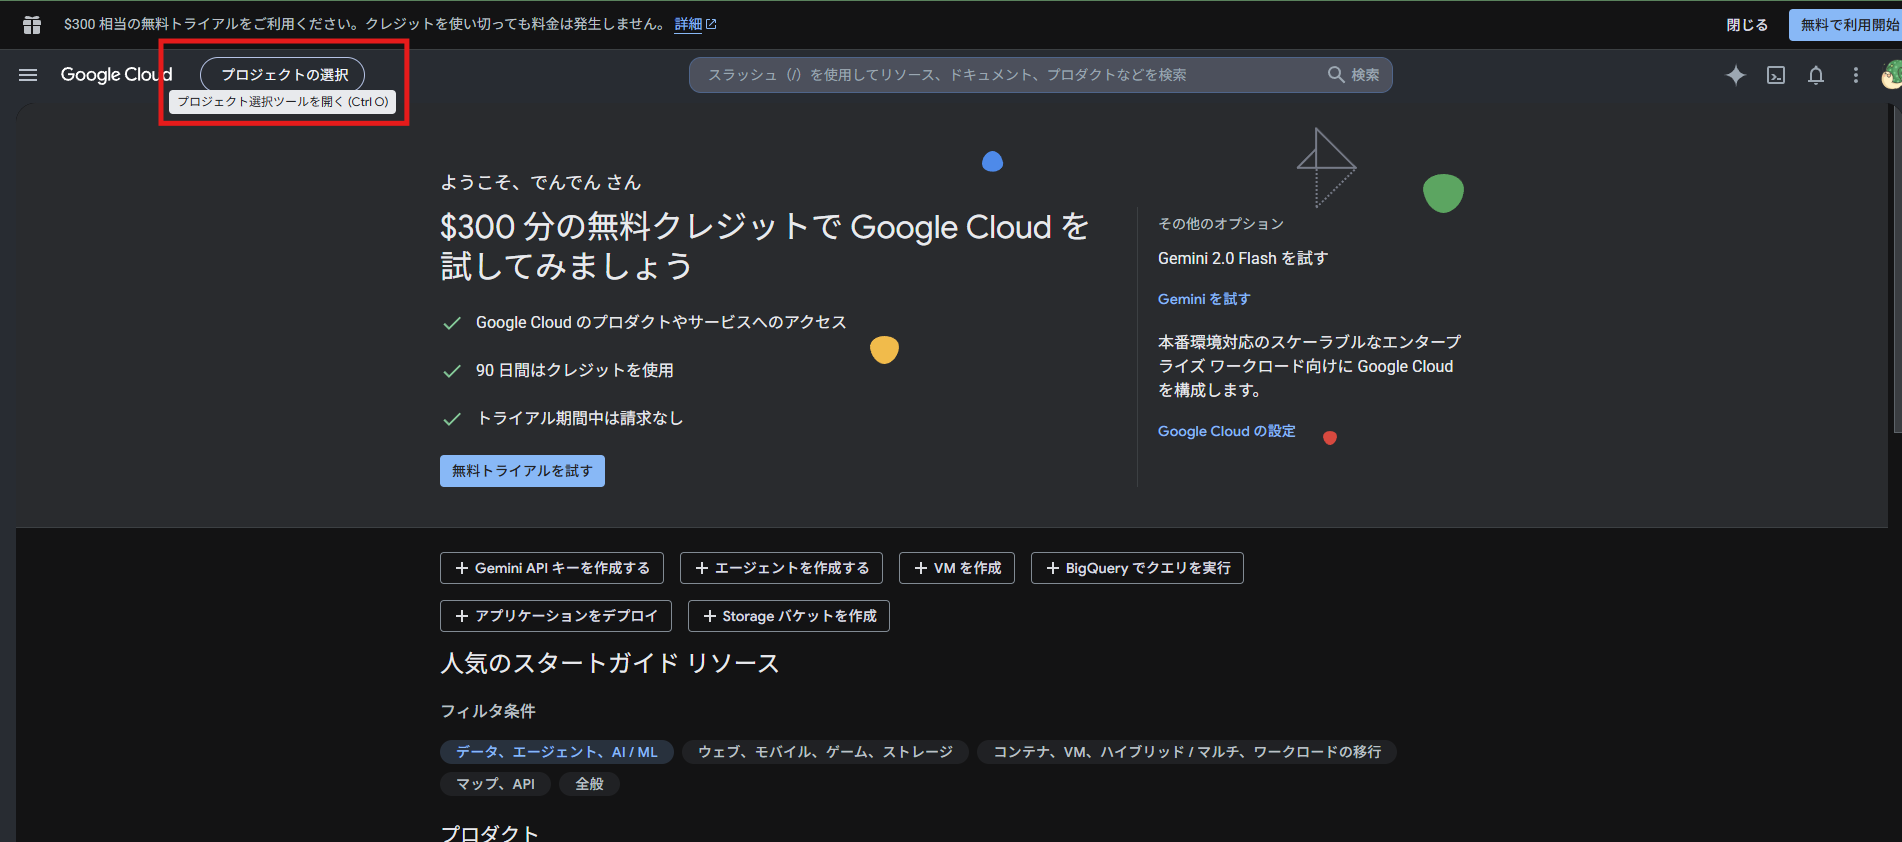The height and width of the screenshot is (842, 1902).
Task: Click the gift icon in banner
Action: click(x=32, y=25)
